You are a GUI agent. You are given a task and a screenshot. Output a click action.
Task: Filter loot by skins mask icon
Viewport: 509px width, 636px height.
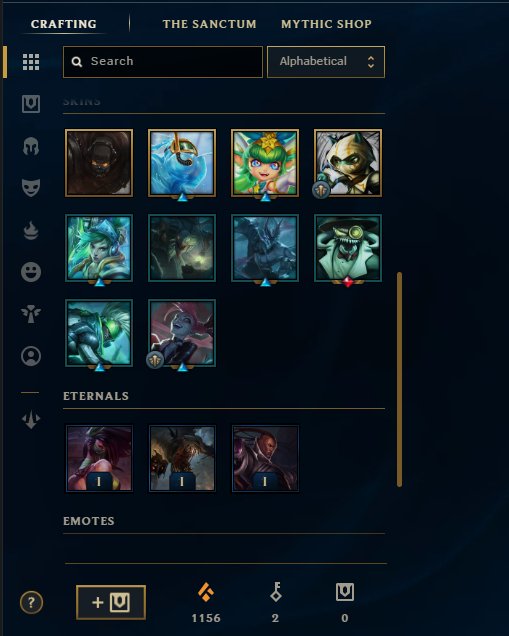31,188
